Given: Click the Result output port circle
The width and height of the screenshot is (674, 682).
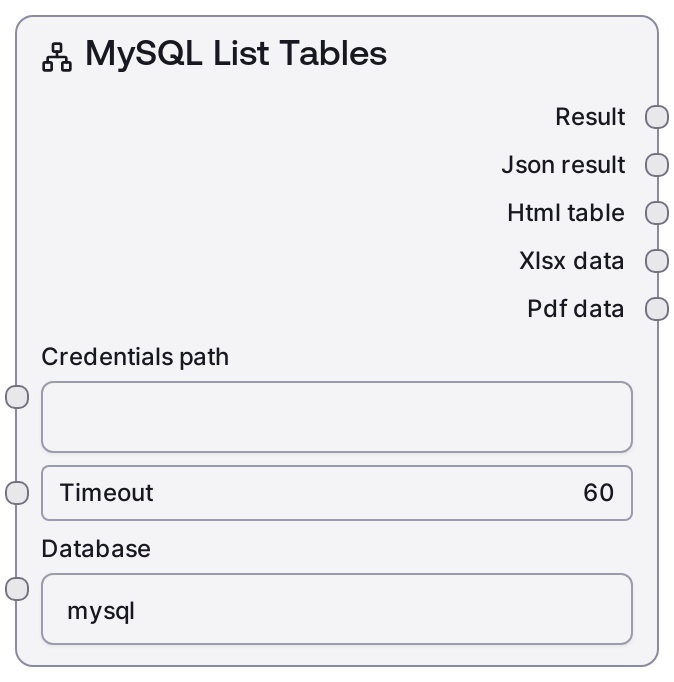Looking at the screenshot, I should point(657,117).
